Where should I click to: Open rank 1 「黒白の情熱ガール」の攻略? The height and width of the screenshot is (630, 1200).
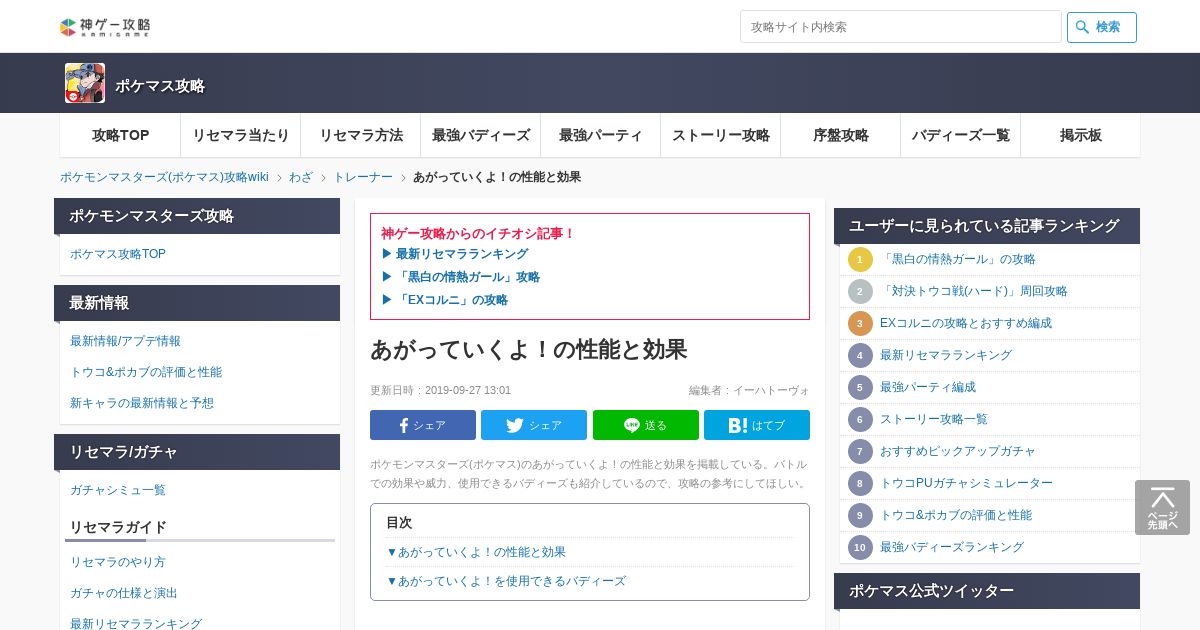(x=958, y=259)
